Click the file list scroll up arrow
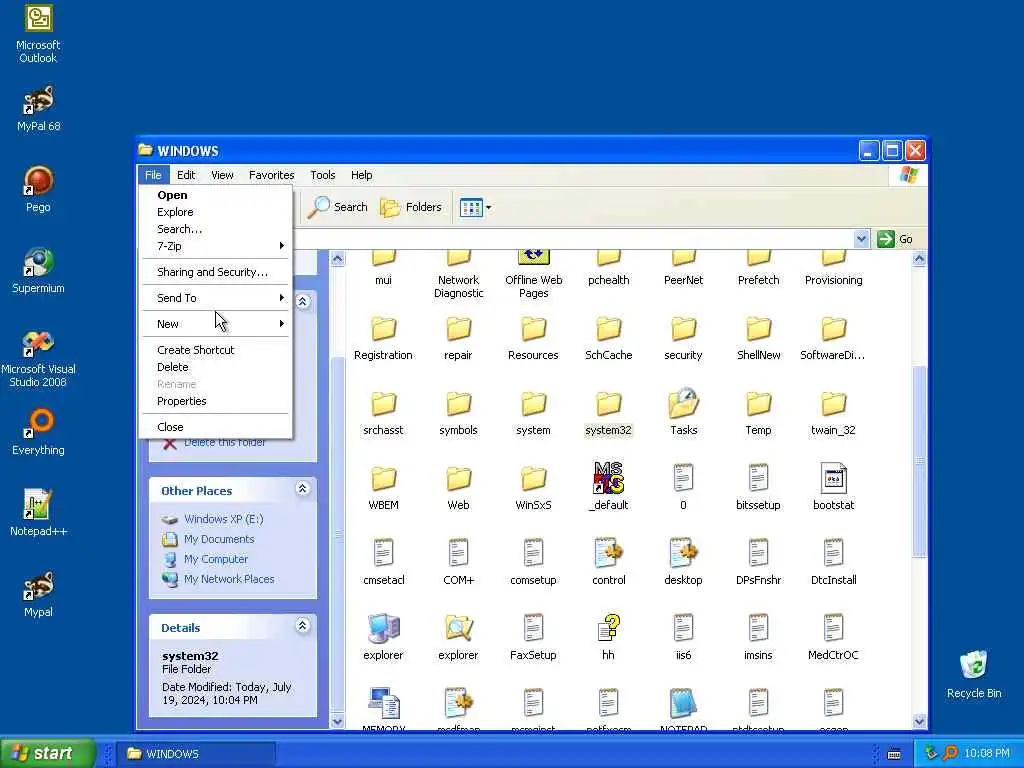 919,259
